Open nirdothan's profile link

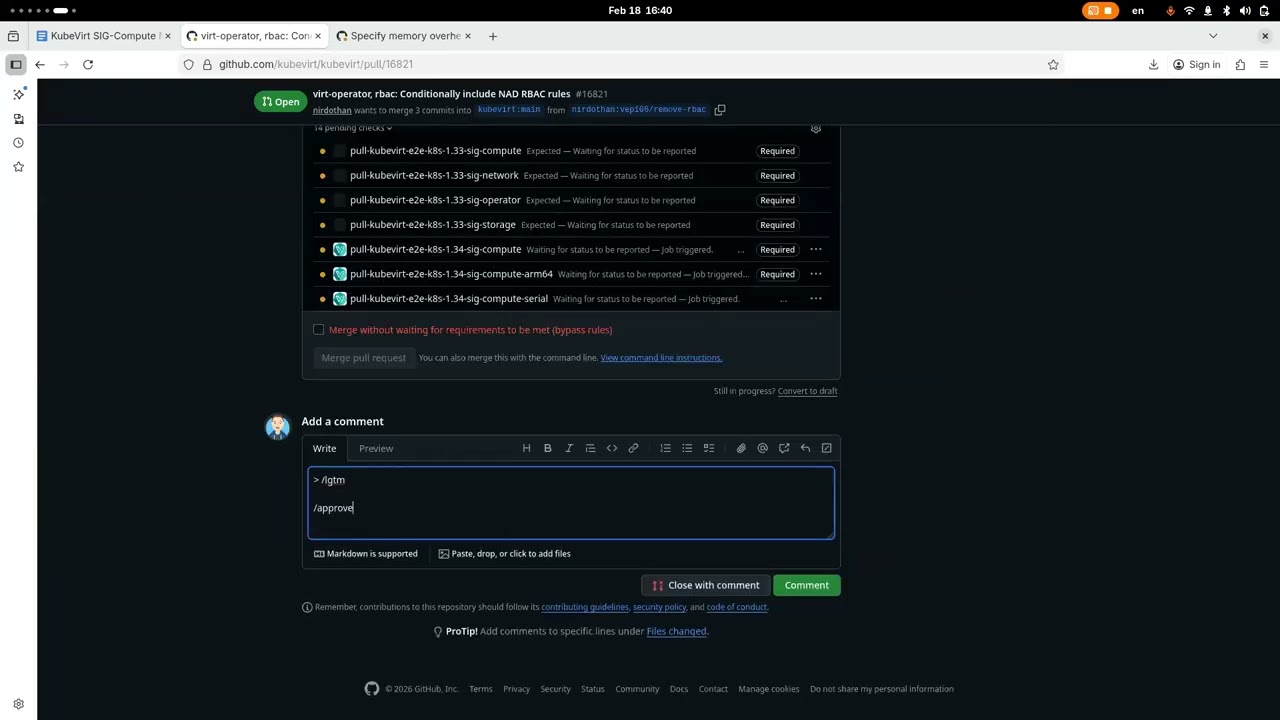coord(332,110)
